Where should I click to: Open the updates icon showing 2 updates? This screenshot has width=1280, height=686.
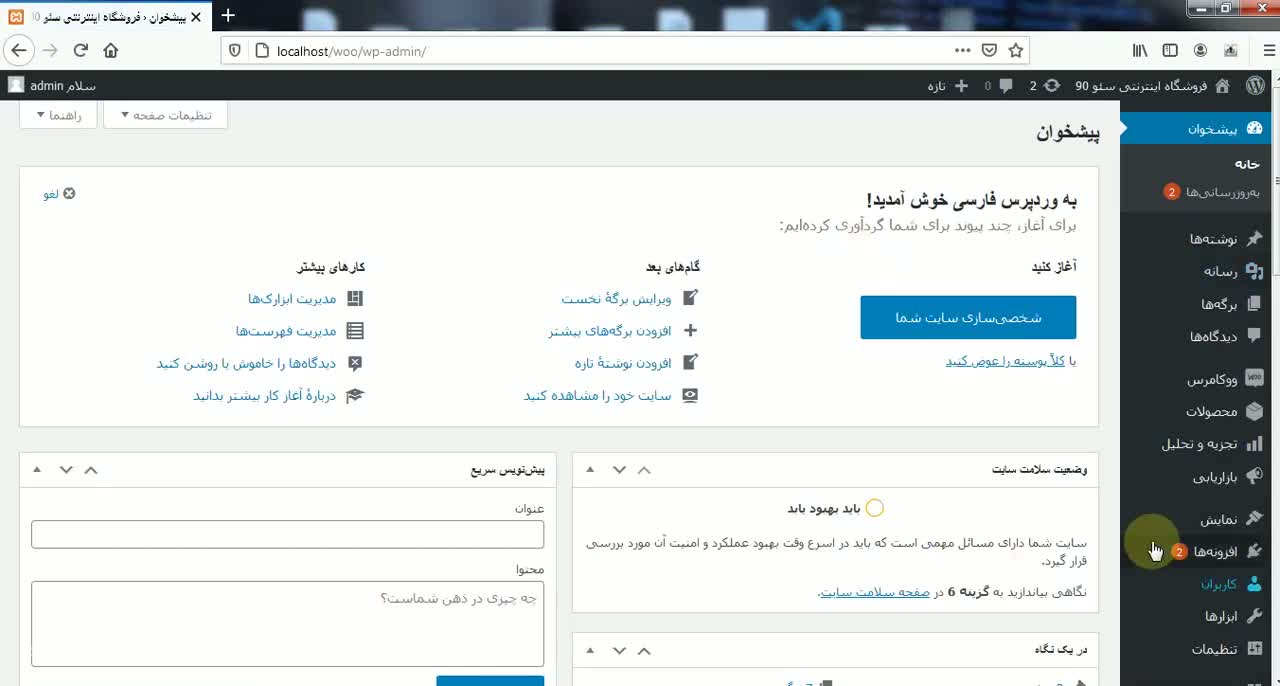pos(1049,86)
